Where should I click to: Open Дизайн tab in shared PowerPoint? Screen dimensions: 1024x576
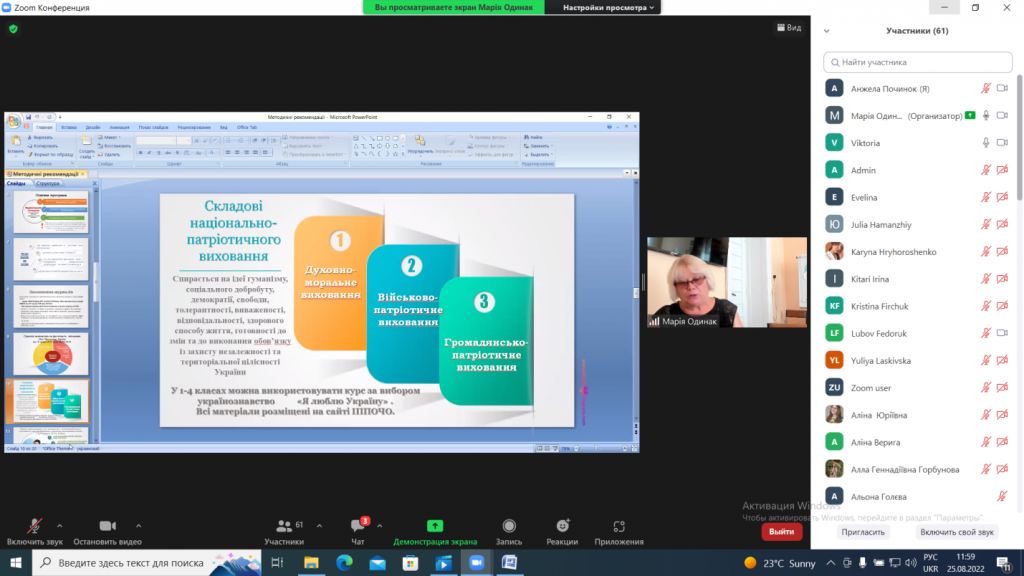(x=93, y=127)
